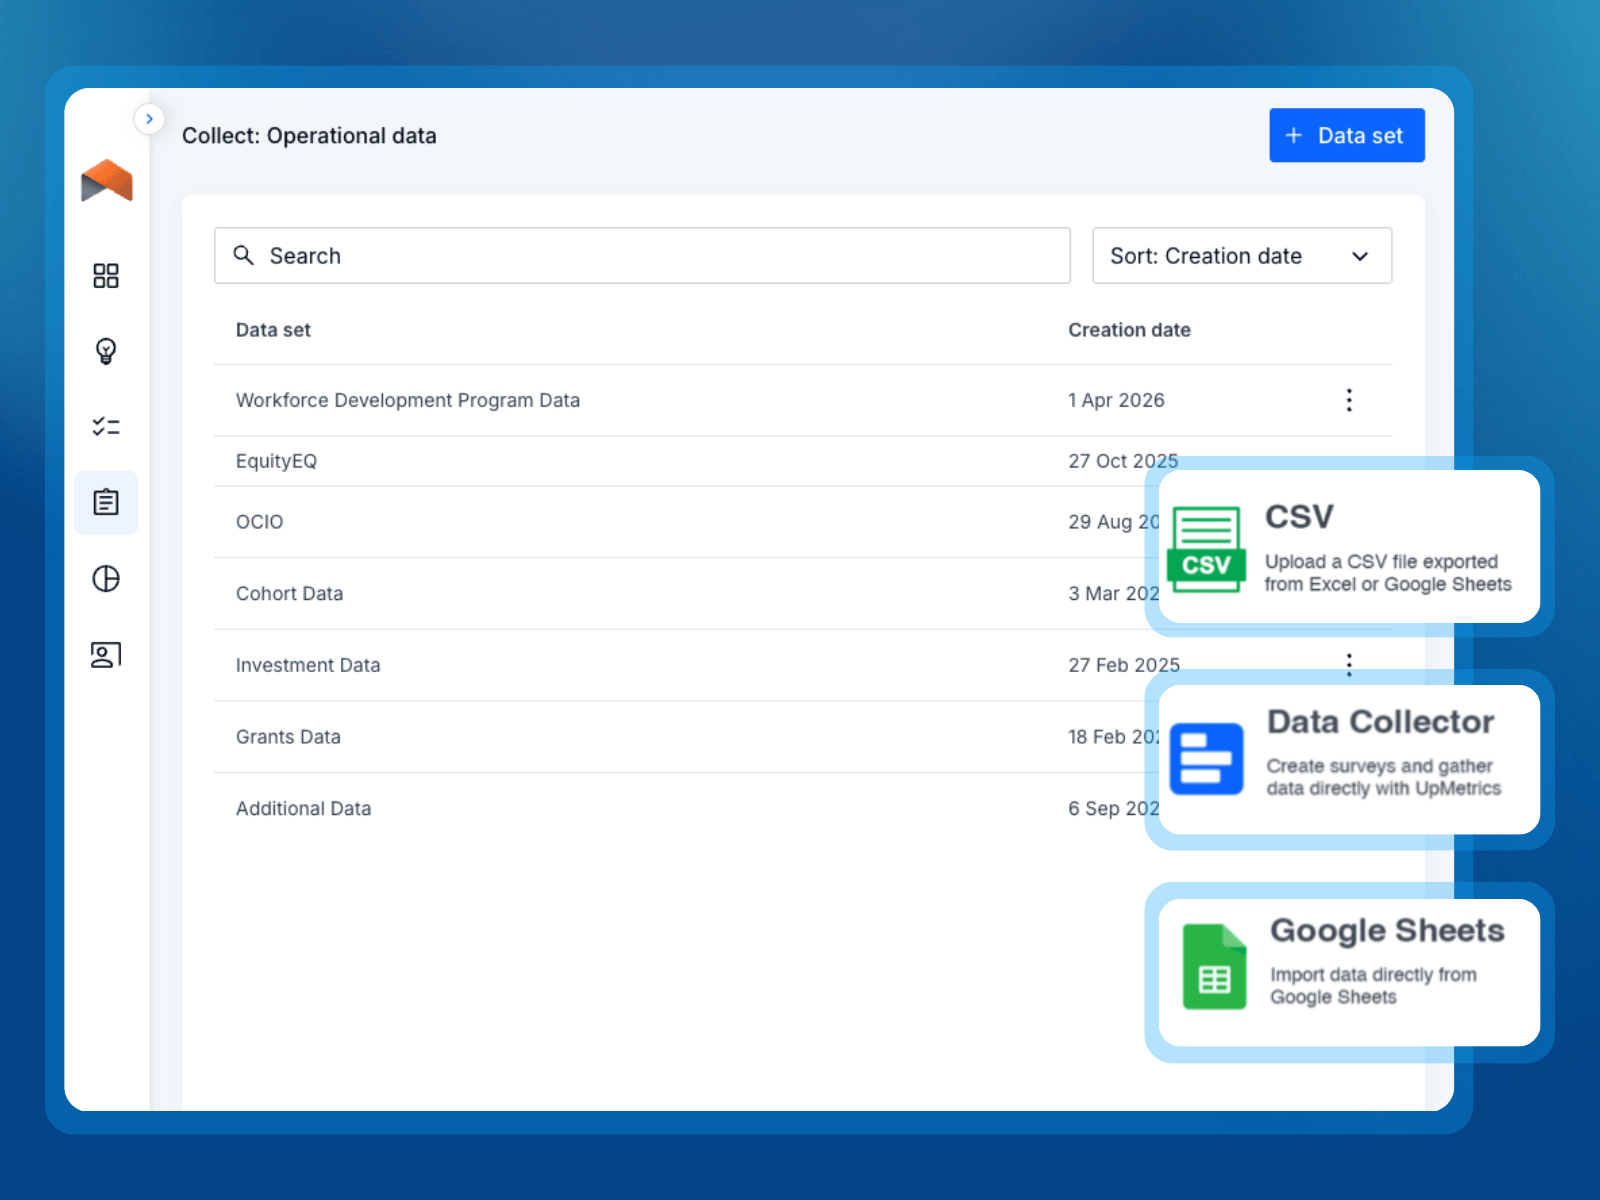Viewport: 1600px width, 1200px height.
Task: Click the add Data set button
Action: coord(1346,136)
